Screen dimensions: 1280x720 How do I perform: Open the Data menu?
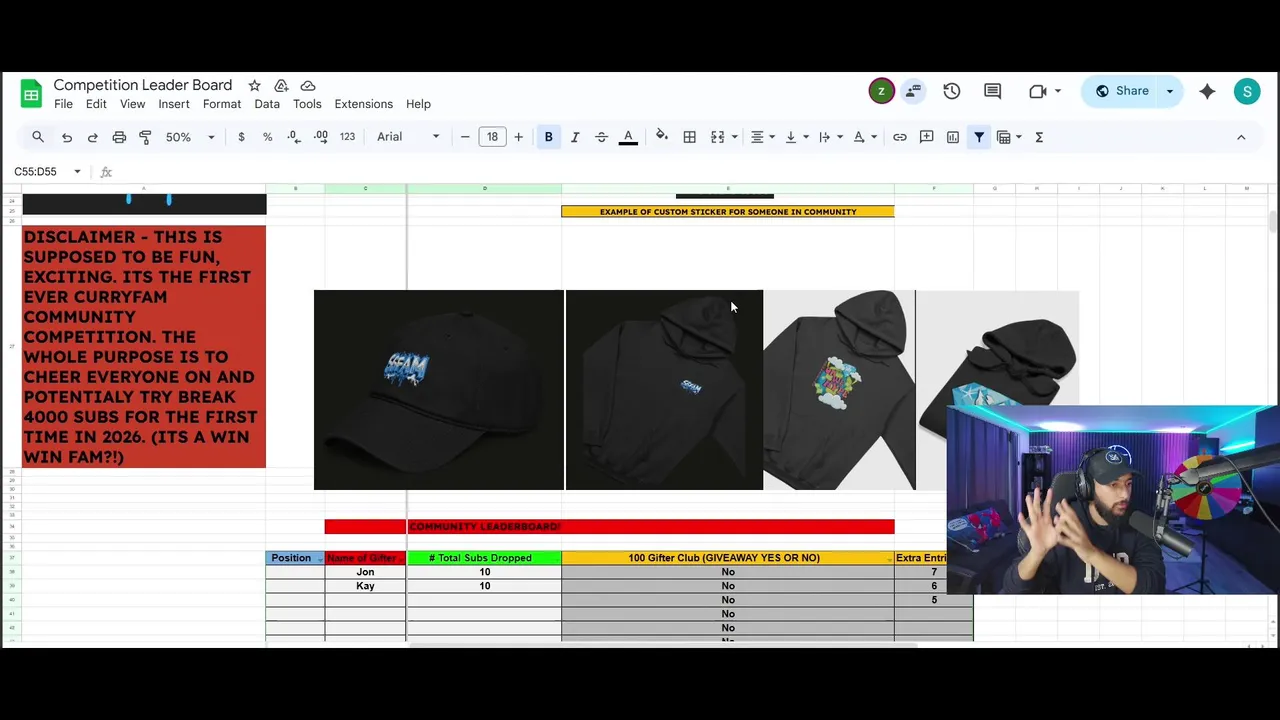(267, 104)
